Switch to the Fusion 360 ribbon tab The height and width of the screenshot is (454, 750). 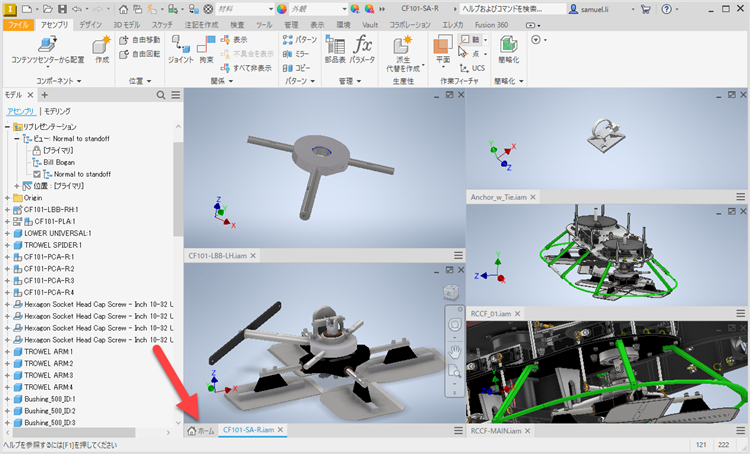pos(491,24)
